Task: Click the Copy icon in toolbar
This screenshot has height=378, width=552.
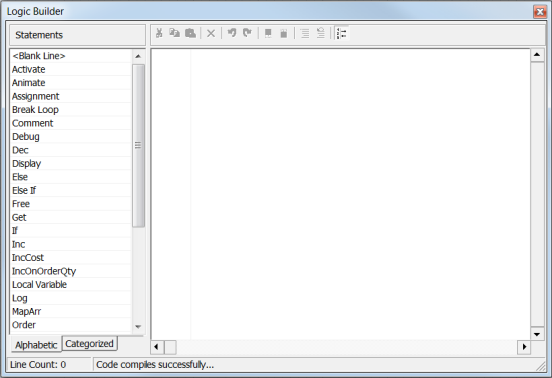Action: [175, 33]
